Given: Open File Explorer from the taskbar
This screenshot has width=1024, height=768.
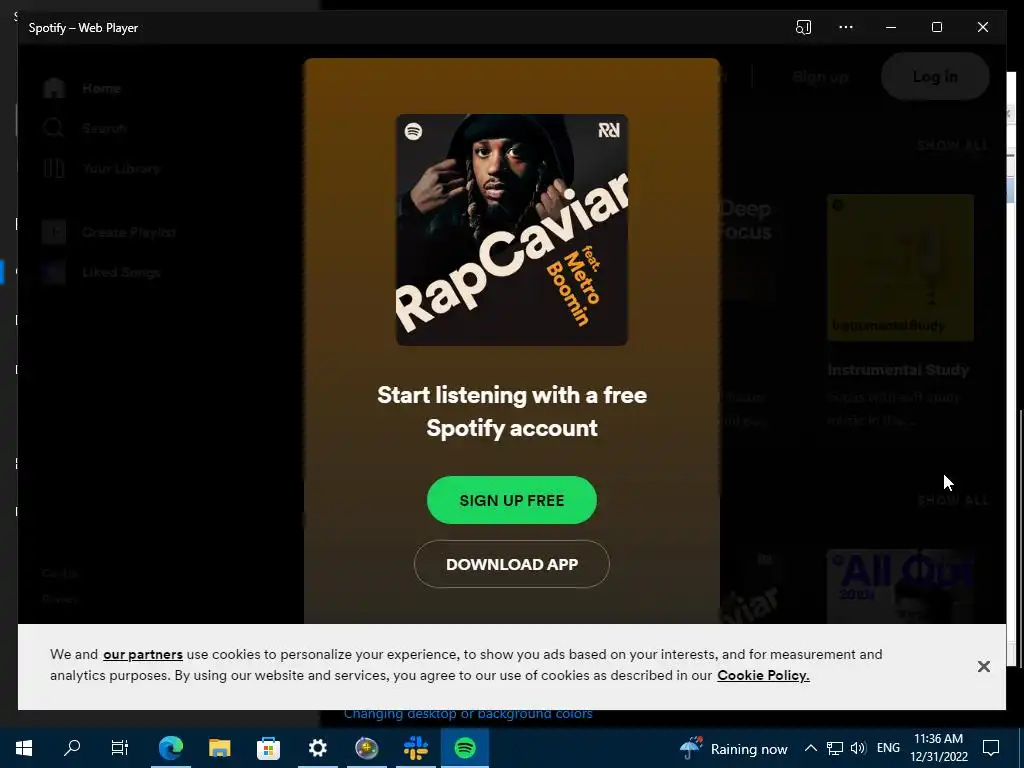Looking at the screenshot, I should 219,748.
